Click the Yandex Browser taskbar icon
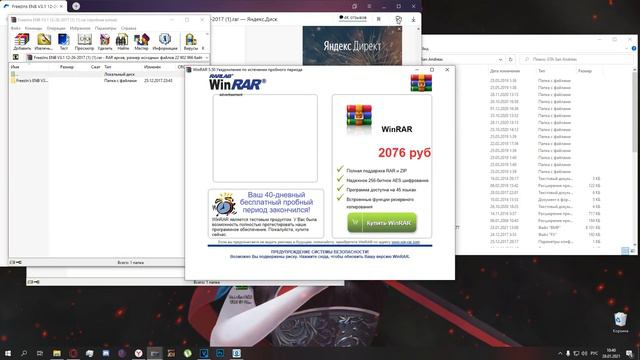This screenshot has width=640, height=360. (138, 353)
